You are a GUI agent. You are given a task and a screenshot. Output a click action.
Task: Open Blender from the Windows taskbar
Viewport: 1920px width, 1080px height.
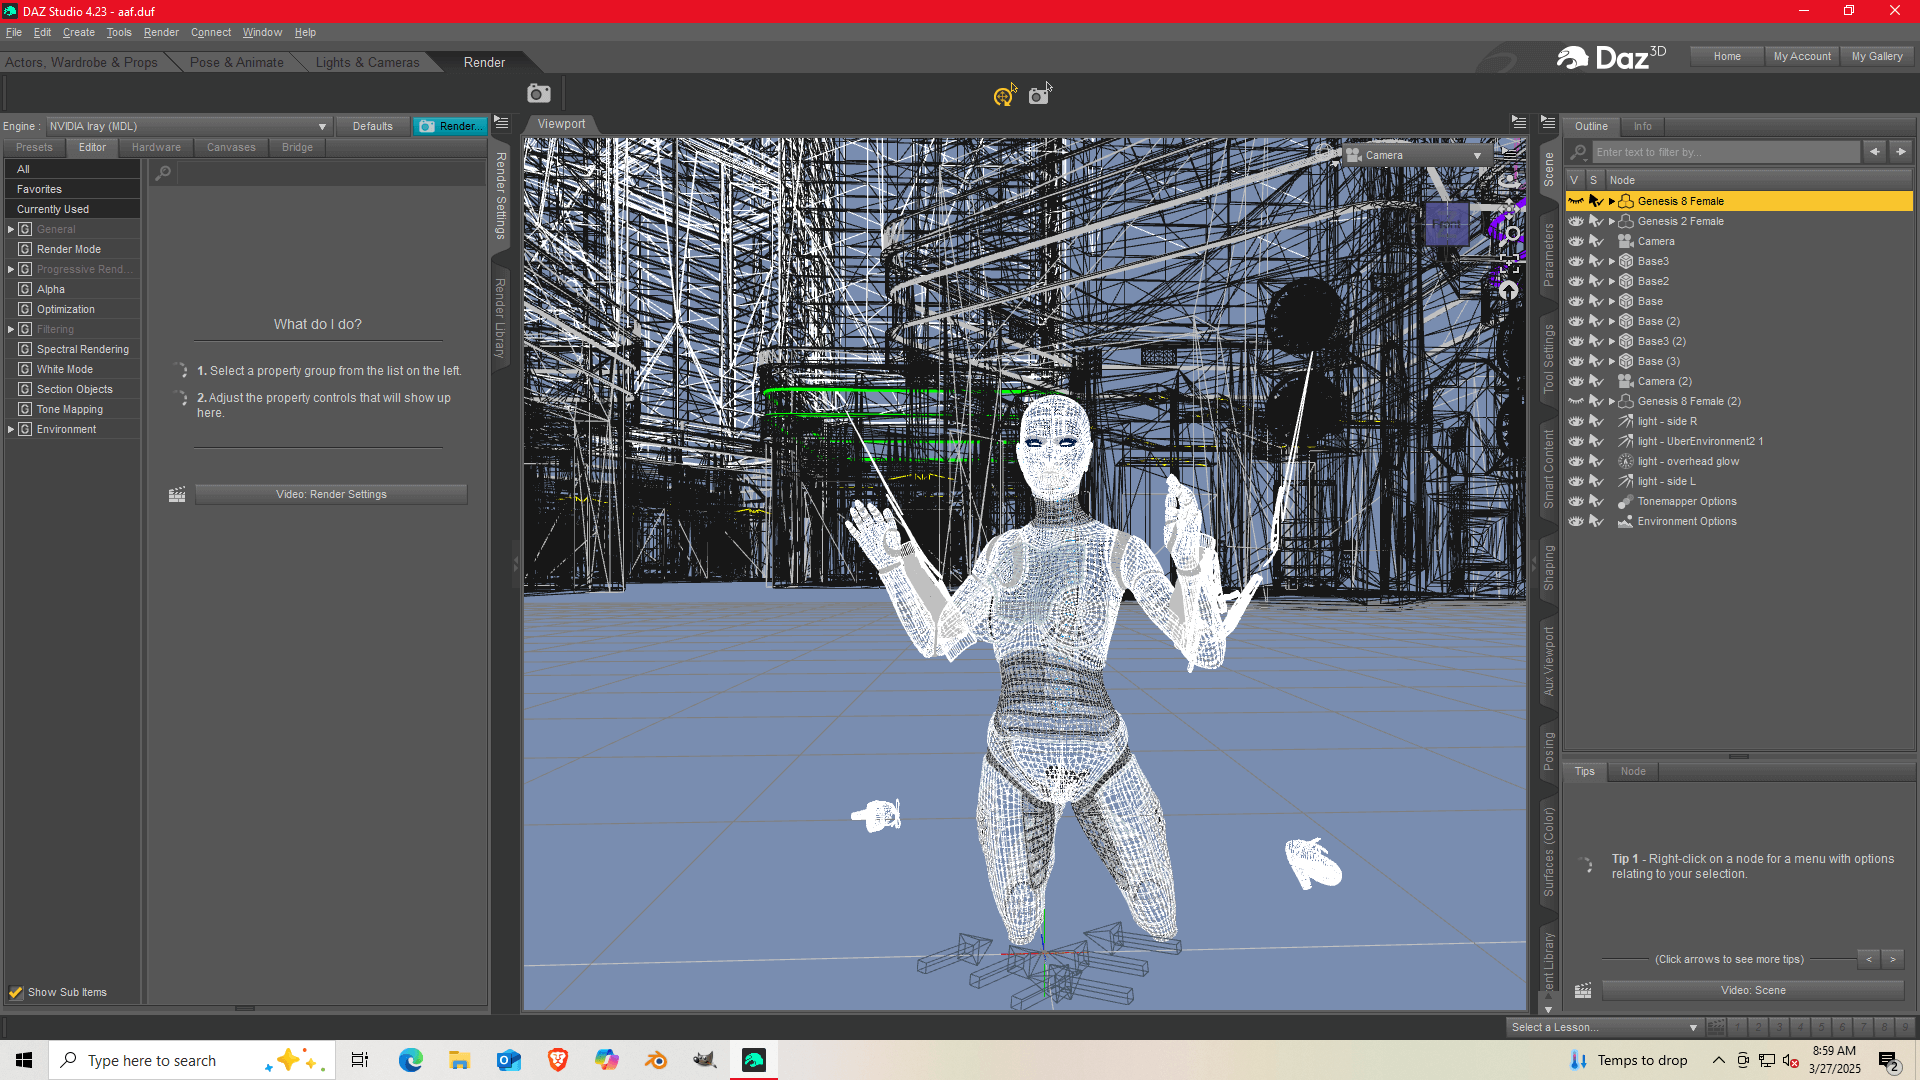tap(656, 1060)
